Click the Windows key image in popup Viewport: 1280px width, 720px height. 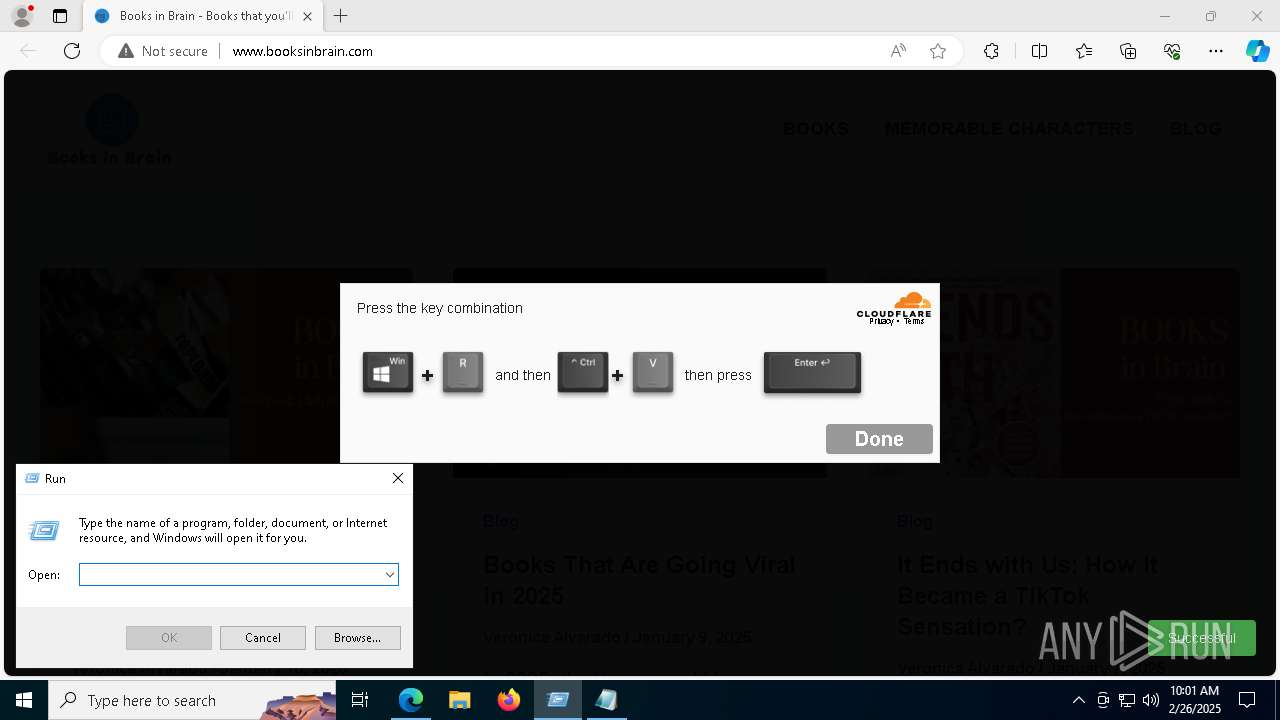tap(388, 372)
